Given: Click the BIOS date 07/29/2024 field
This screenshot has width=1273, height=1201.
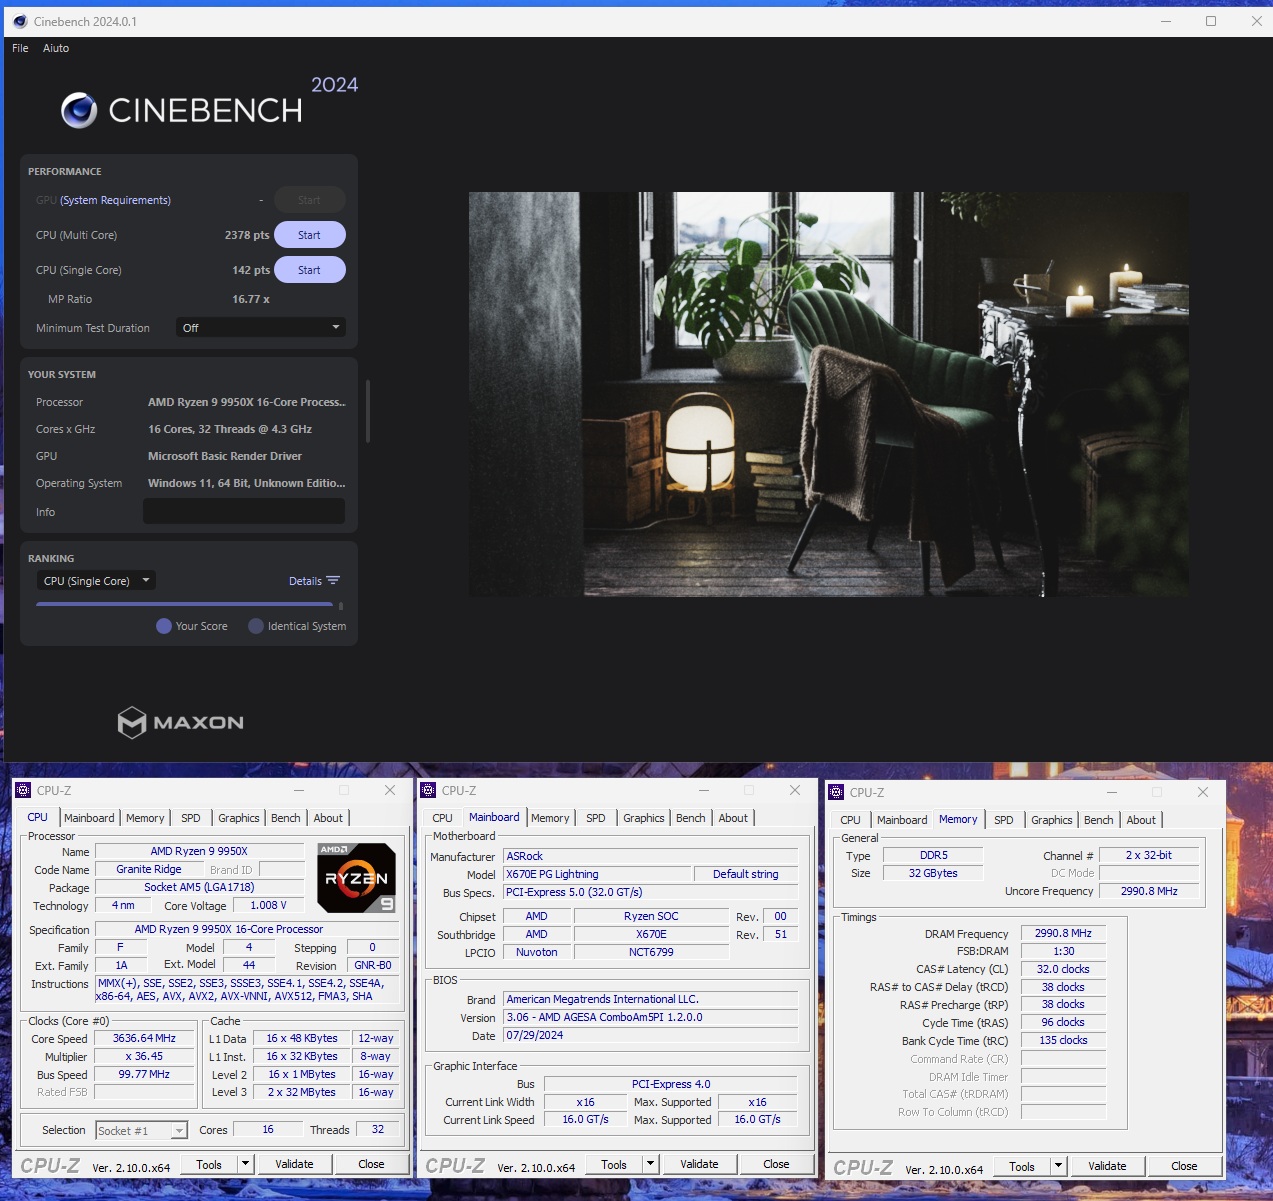Looking at the screenshot, I should [651, 1035].
